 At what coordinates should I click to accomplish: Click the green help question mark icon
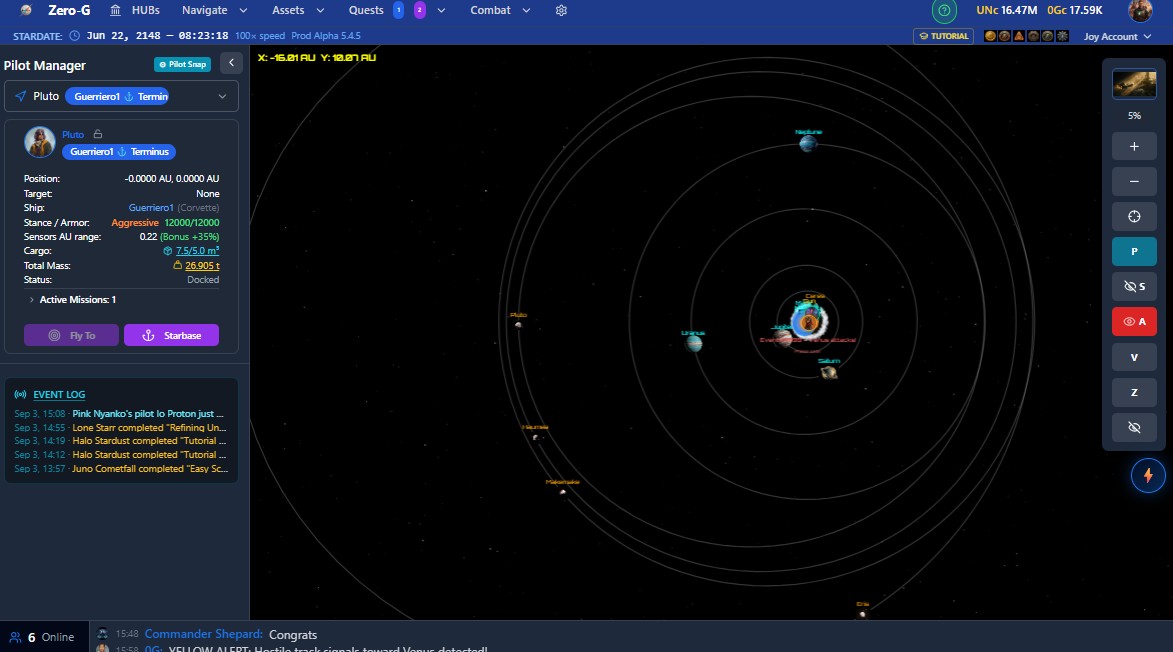pyautogui.click(x=944, y=10)
